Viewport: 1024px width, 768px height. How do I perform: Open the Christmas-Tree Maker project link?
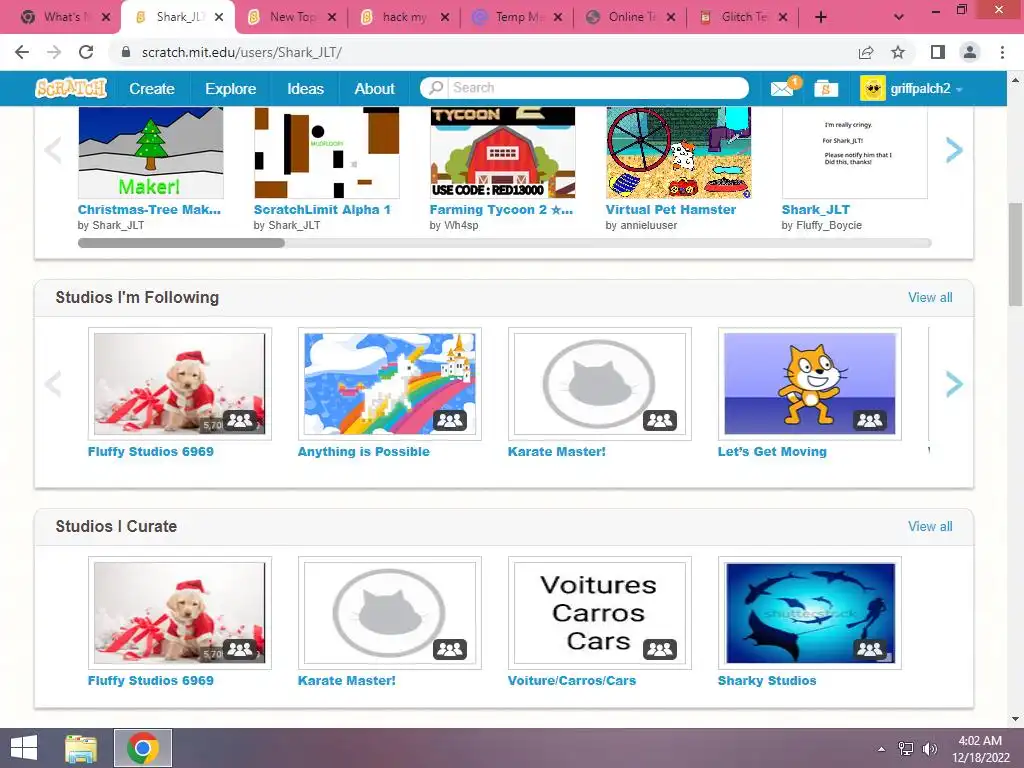click(x=149, y=210)
